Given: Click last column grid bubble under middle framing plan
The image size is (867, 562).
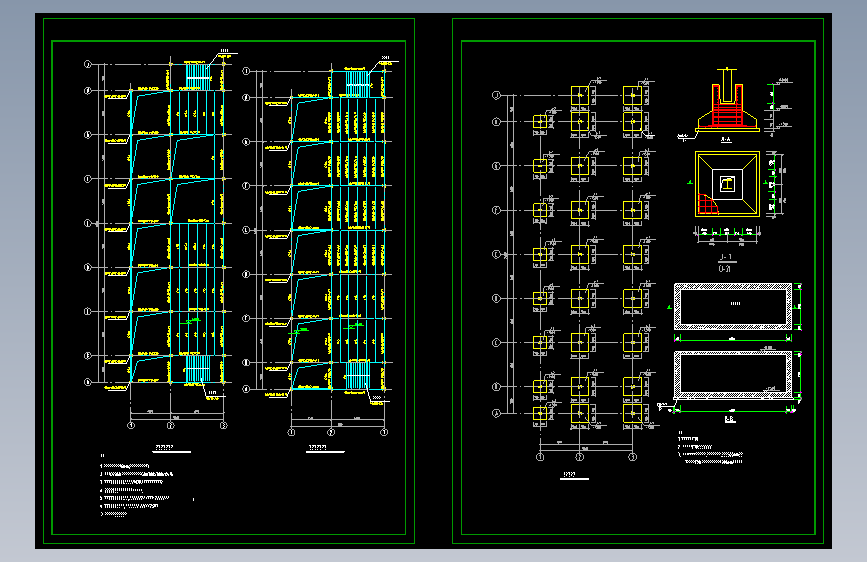Looking at the screenshot, I should (384, 432).
